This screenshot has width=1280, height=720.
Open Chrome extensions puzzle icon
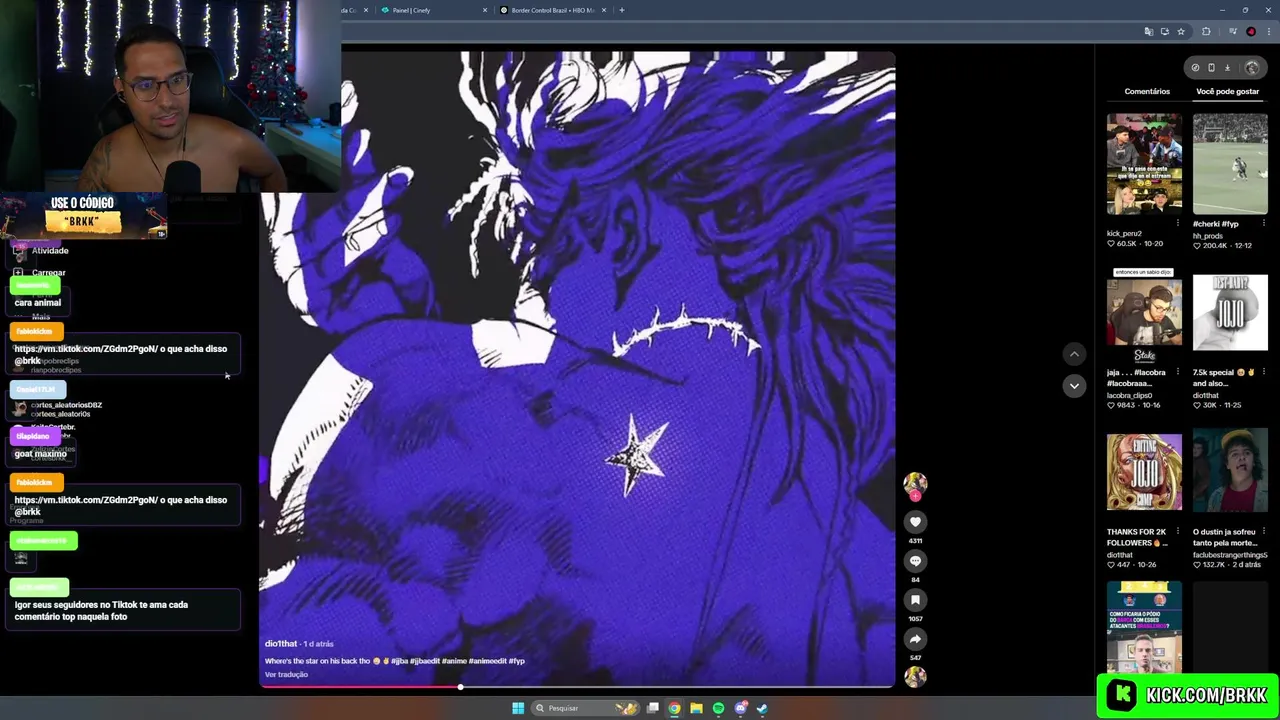pyautogui.click(x=1206, y=32)
